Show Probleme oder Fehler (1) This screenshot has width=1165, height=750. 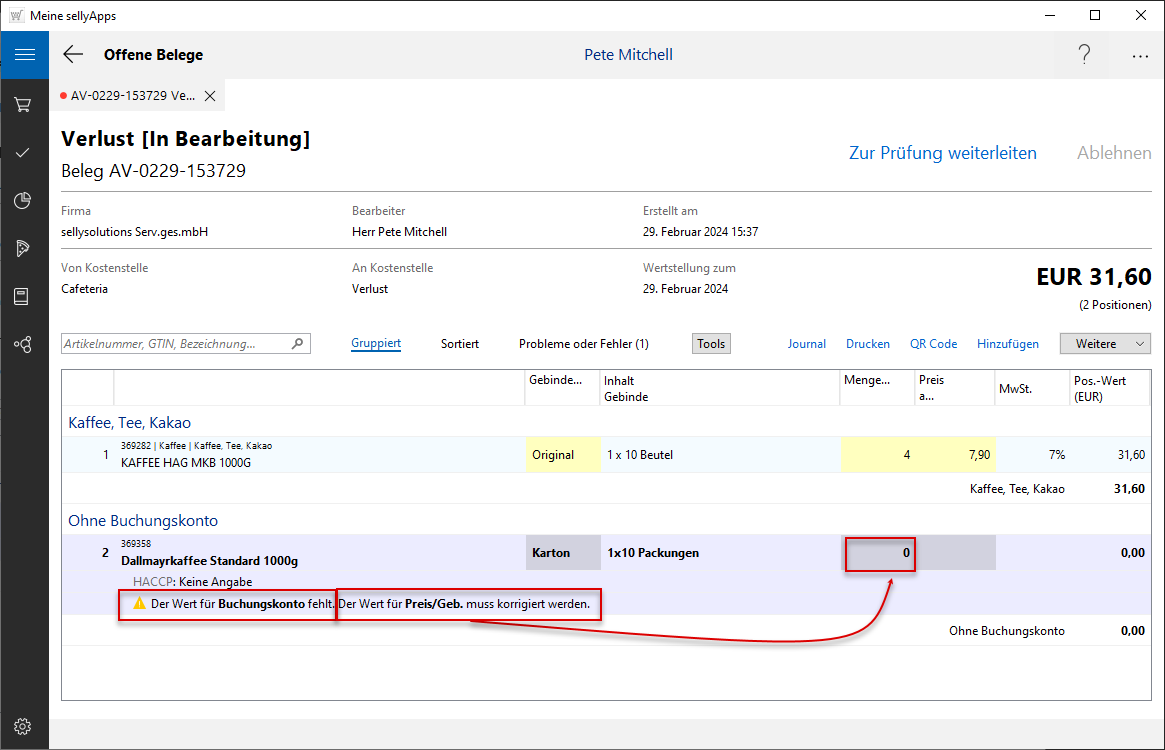coord(583,344)
